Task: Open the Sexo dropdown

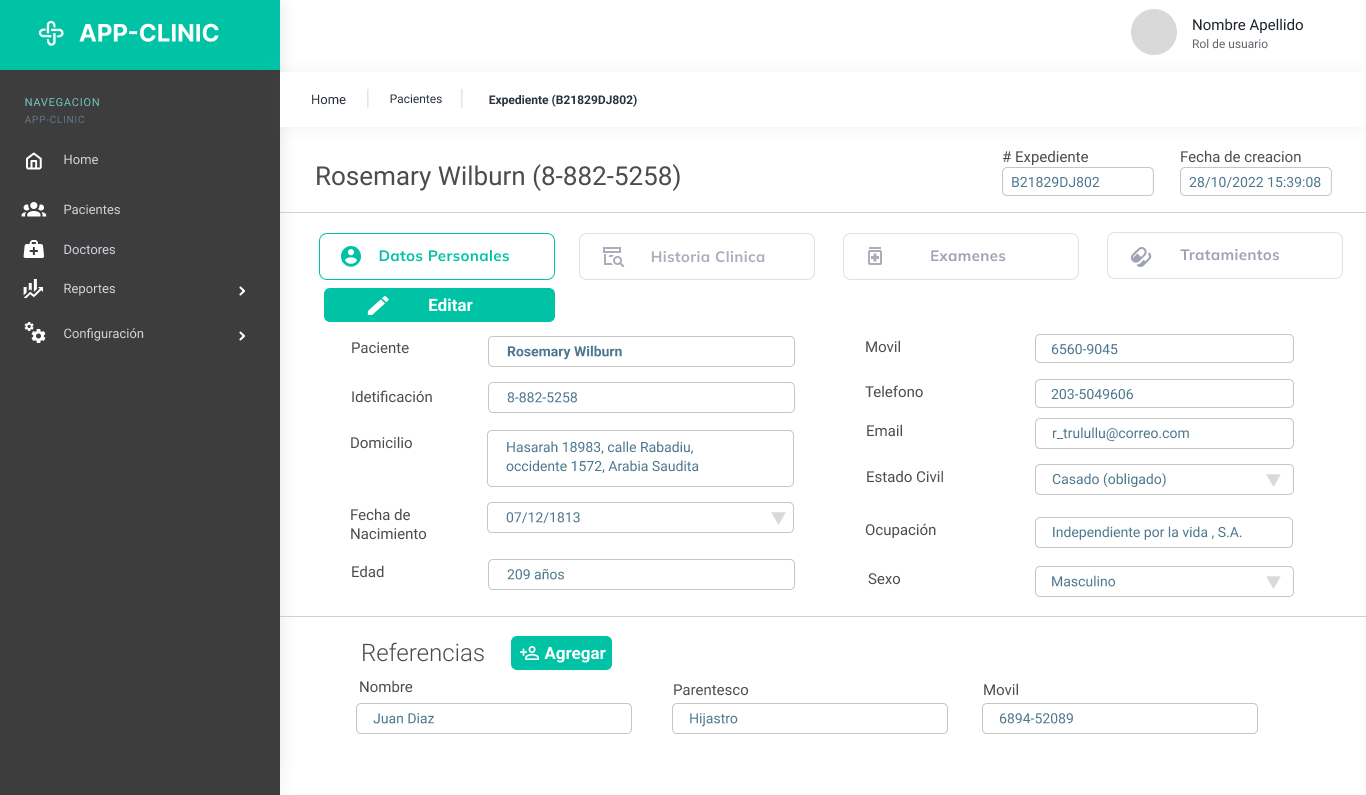Action: tap(1273, 582)
